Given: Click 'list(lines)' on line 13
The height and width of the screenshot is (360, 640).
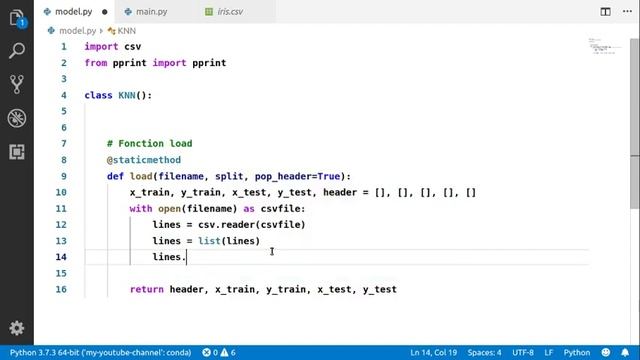Looking at the screenshot, I should pos(229,241).
